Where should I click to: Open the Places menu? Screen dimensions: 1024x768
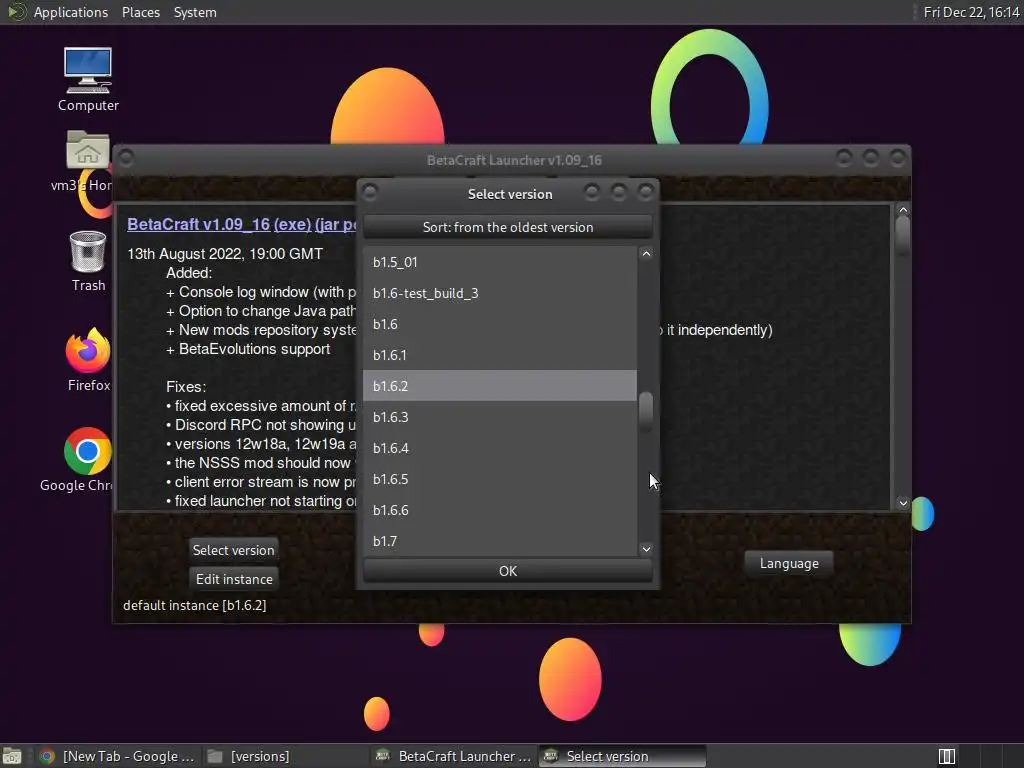click(140, 12)
